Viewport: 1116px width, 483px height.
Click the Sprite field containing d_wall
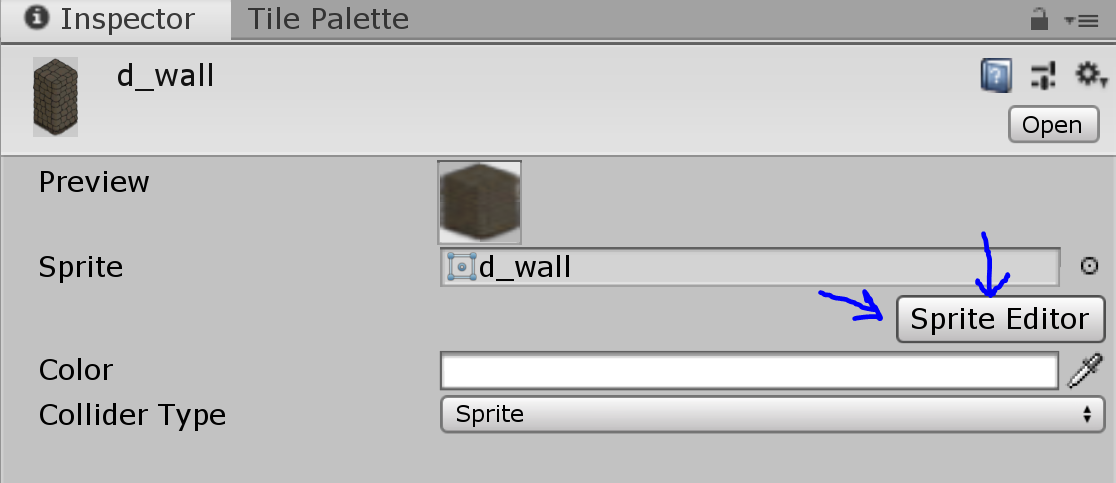(x=749, y=267)
